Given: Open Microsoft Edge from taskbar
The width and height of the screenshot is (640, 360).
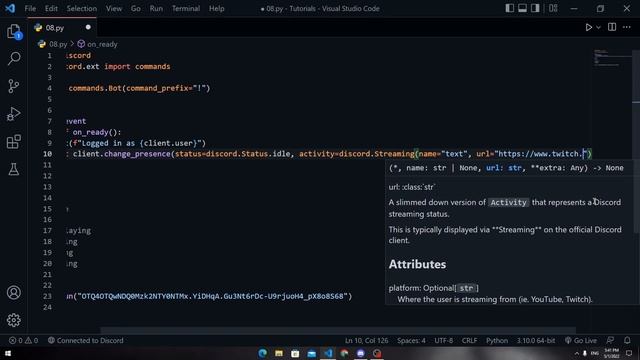Looking at the screenshot, I should [262, 353].
